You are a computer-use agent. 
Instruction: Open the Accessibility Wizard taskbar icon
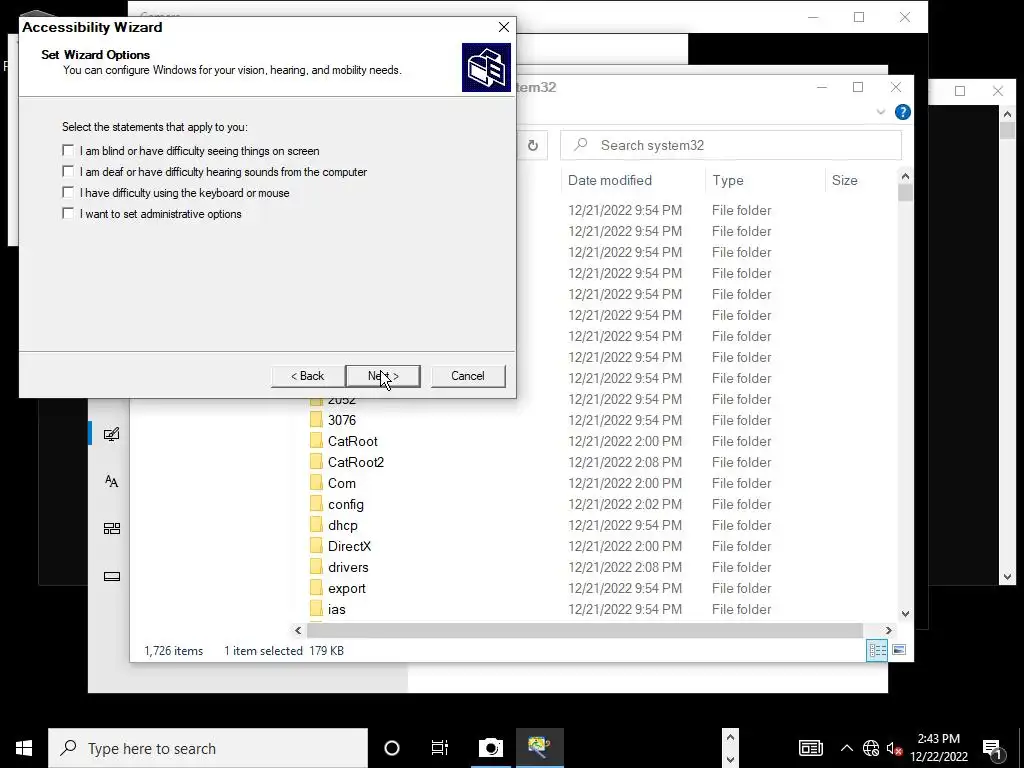pos(540,748)
